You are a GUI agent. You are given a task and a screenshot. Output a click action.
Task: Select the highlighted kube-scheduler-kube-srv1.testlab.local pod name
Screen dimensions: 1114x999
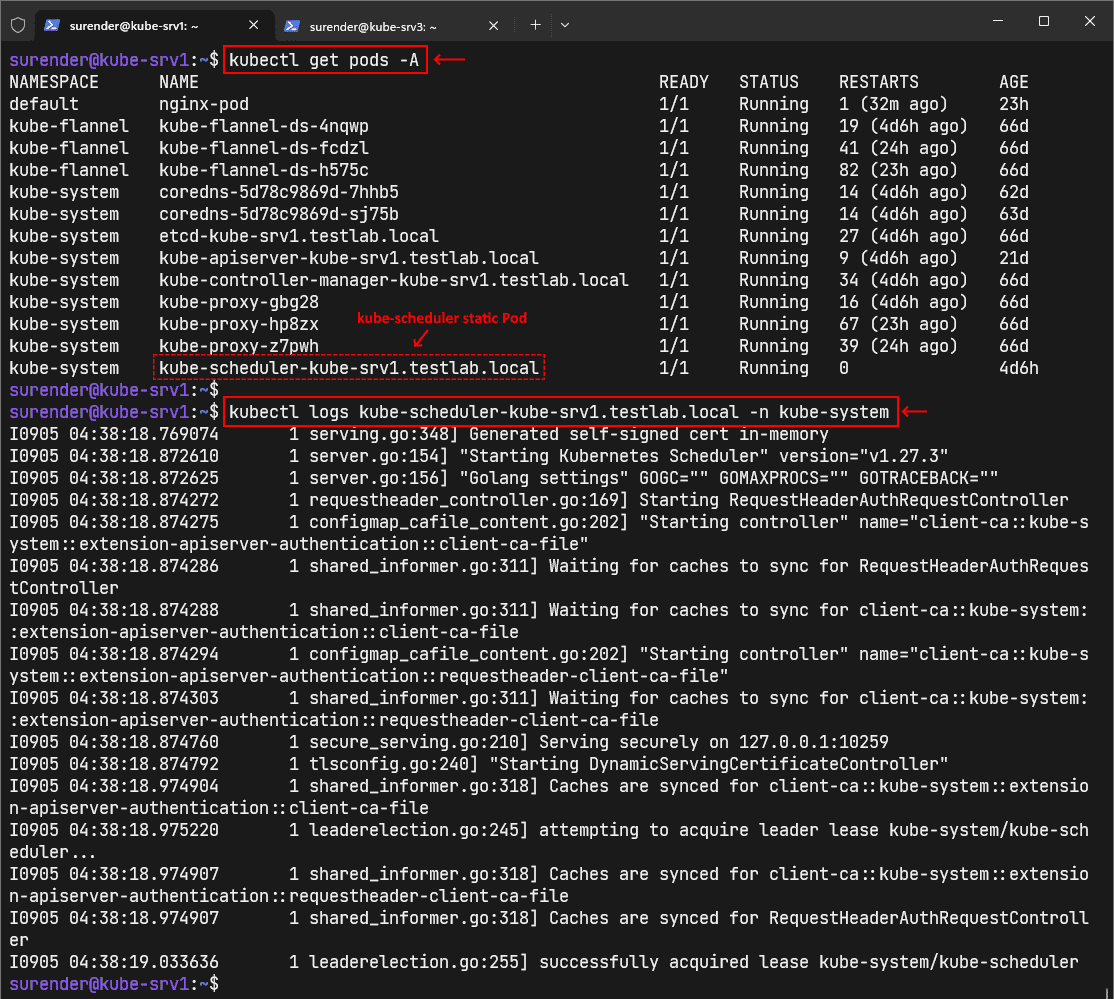tap(349, 367)
